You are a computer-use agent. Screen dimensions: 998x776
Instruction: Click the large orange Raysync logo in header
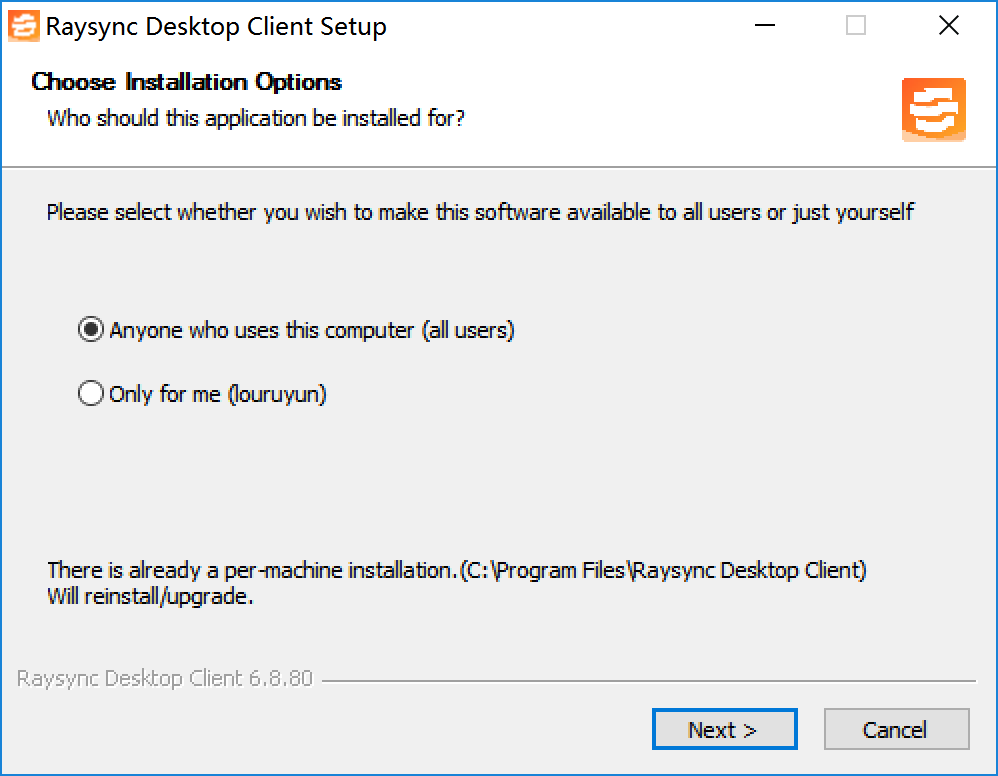[x=934, y=109]
